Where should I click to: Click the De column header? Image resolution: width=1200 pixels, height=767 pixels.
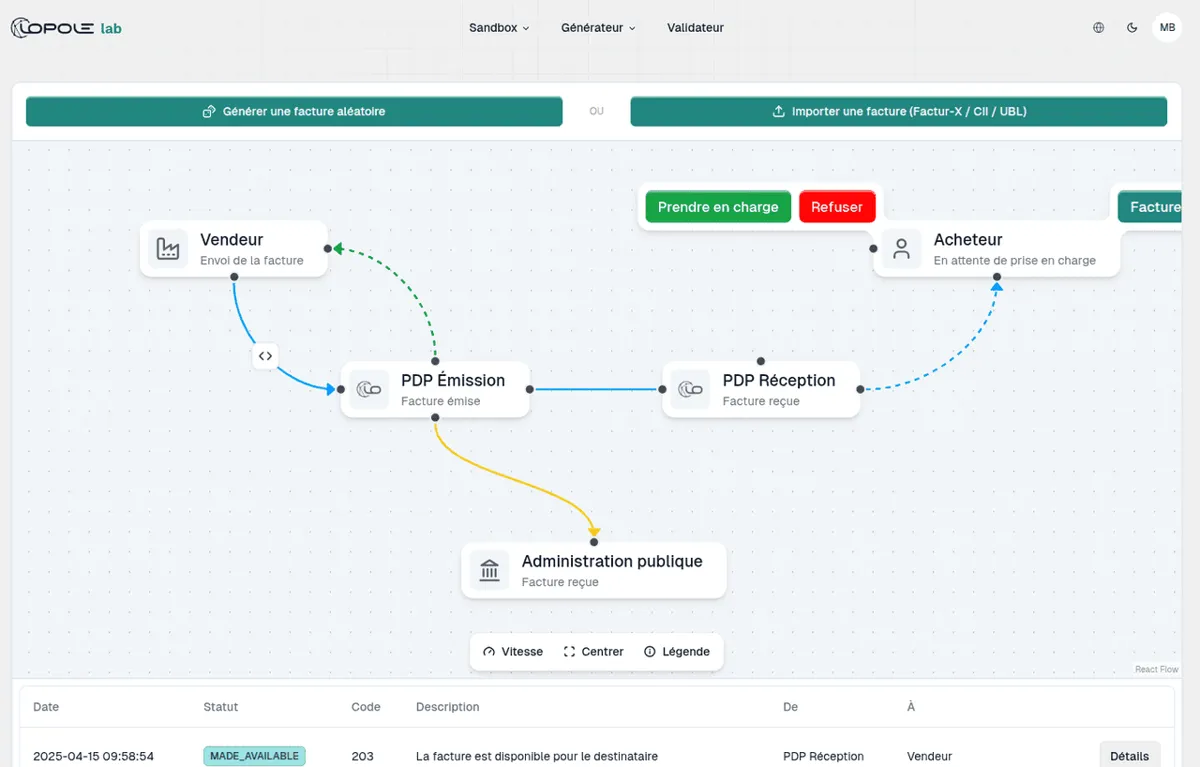point(790,707)
